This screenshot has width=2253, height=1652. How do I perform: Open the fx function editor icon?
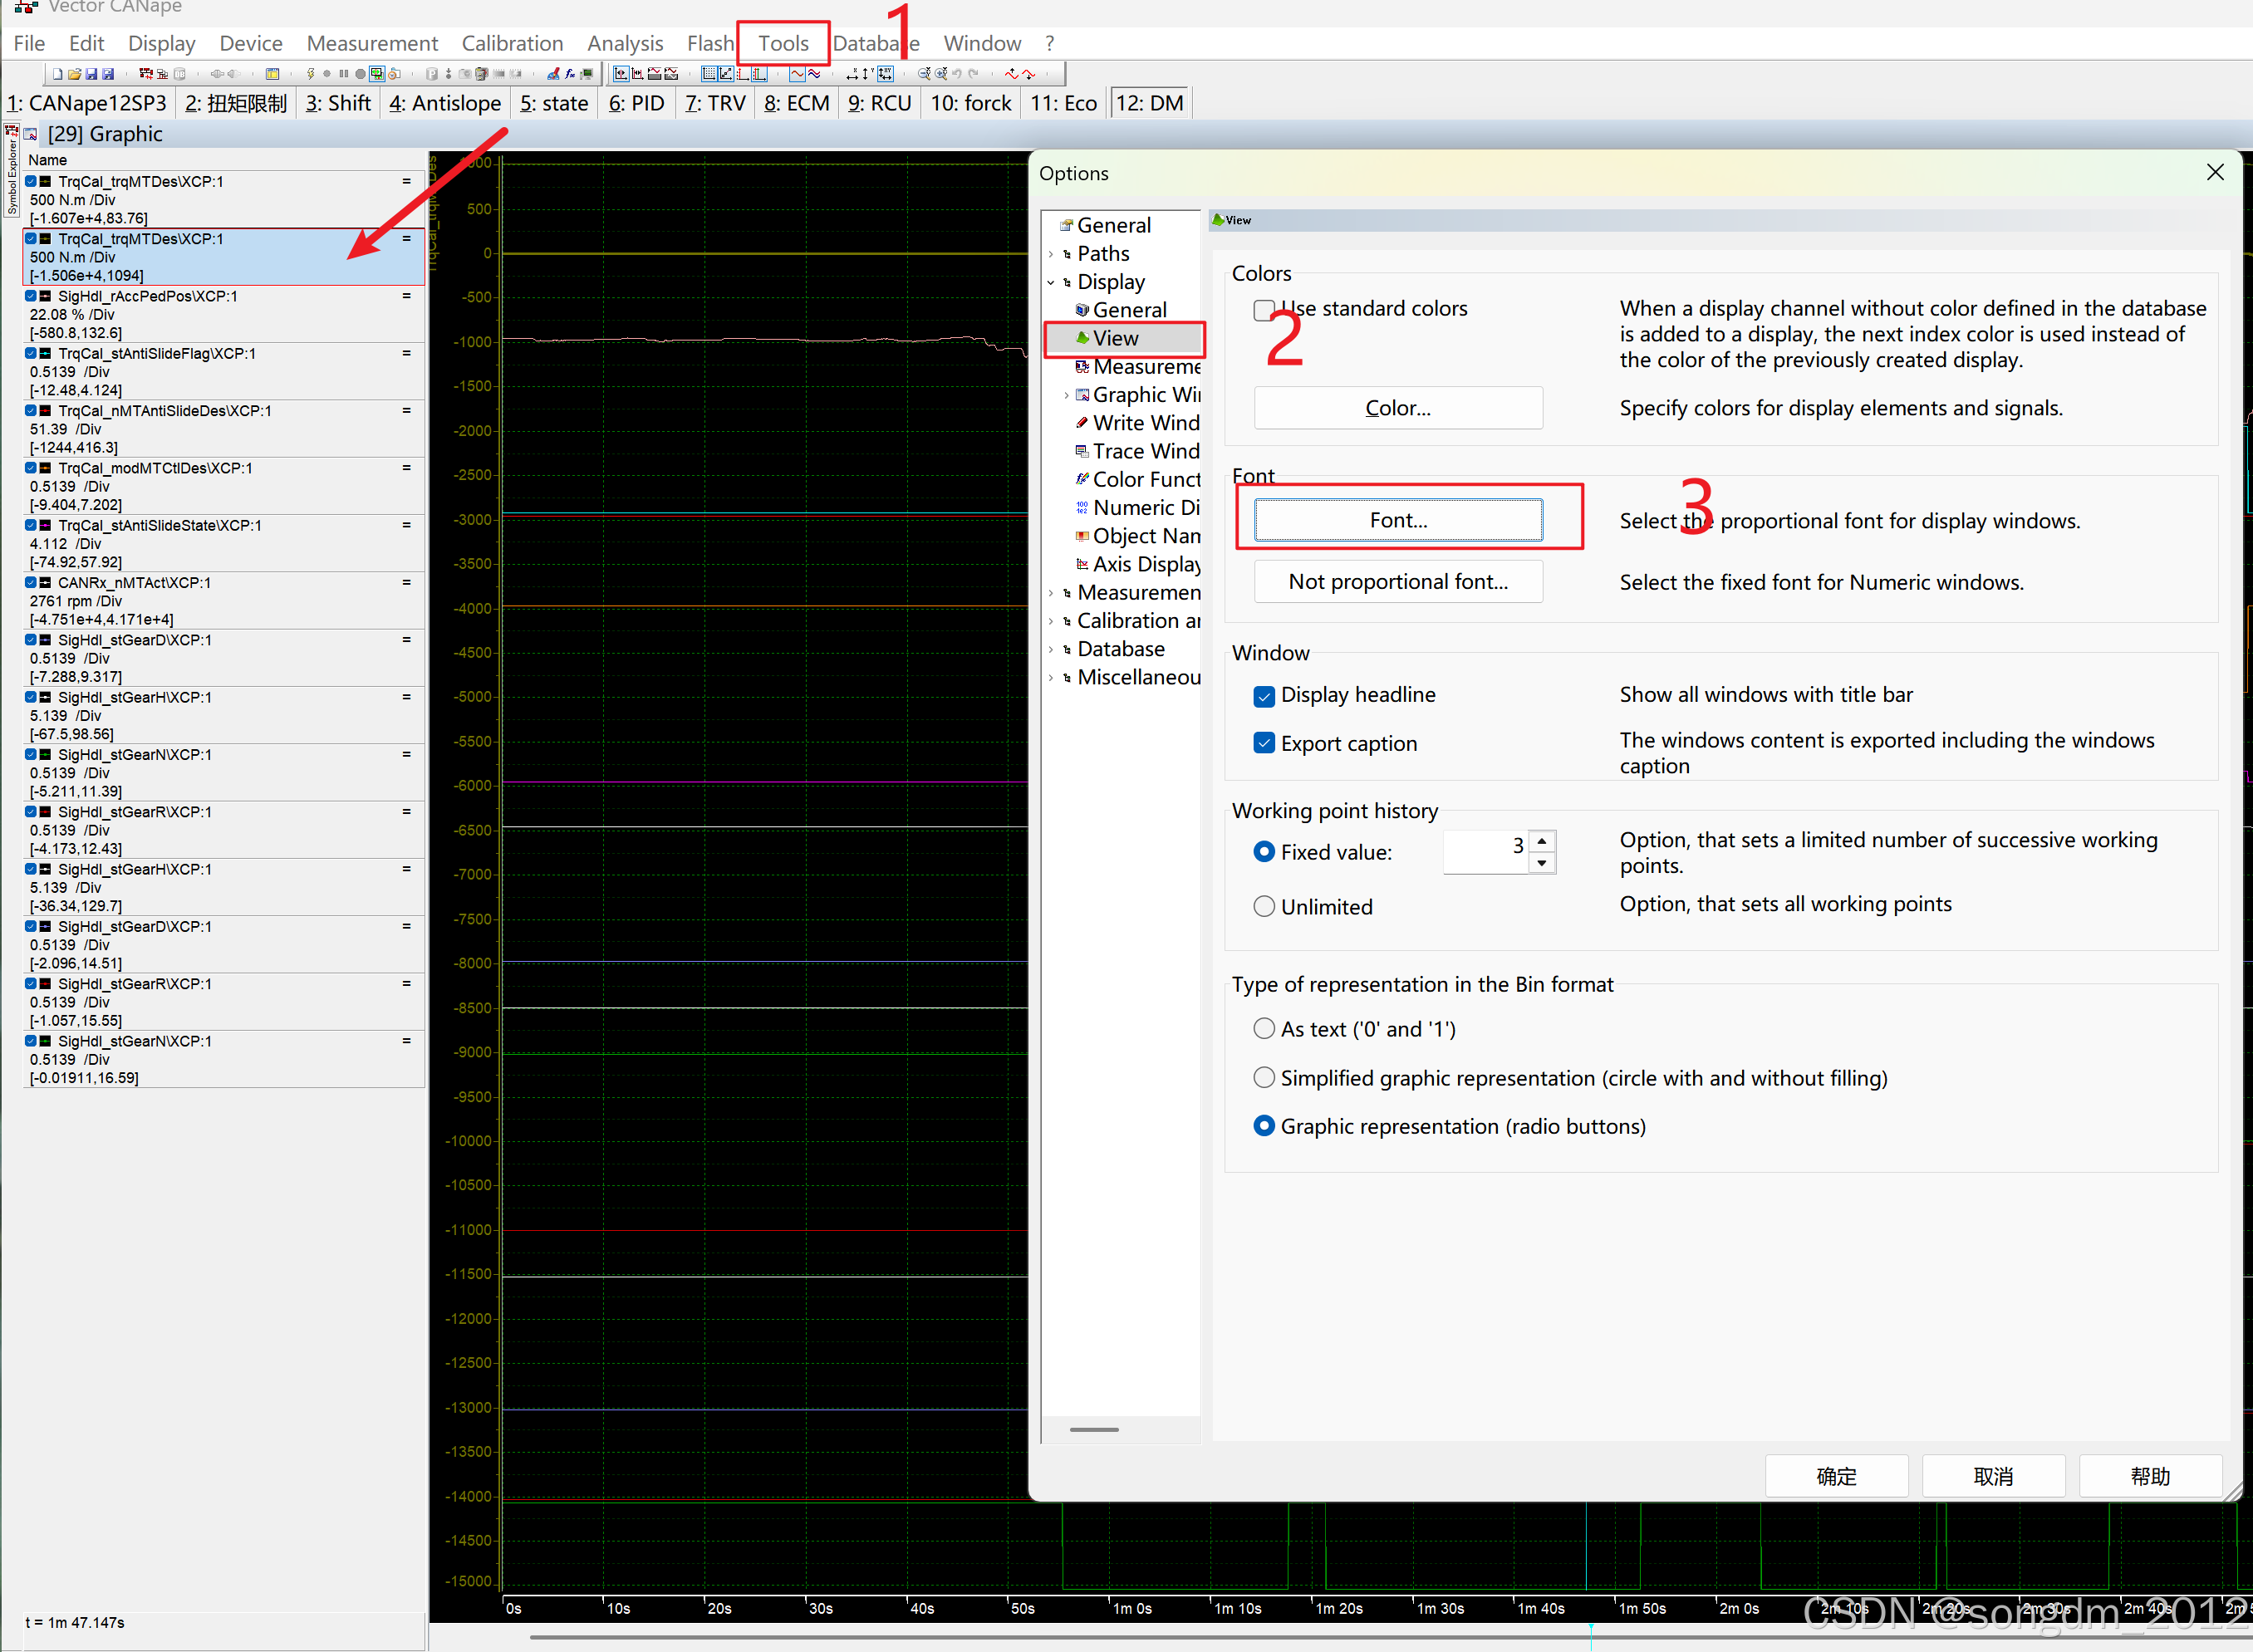tap(570, 74)
